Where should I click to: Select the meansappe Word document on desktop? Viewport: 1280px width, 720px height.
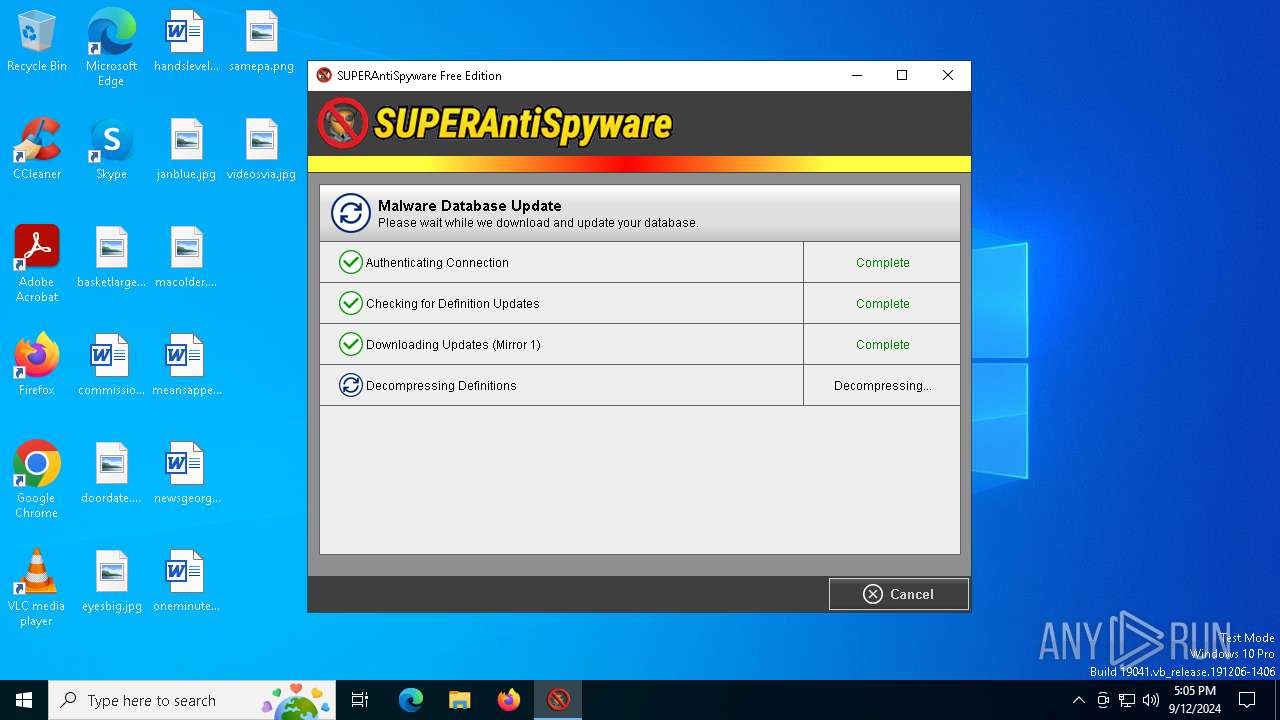pyautogui.click(x=186, y=366)
